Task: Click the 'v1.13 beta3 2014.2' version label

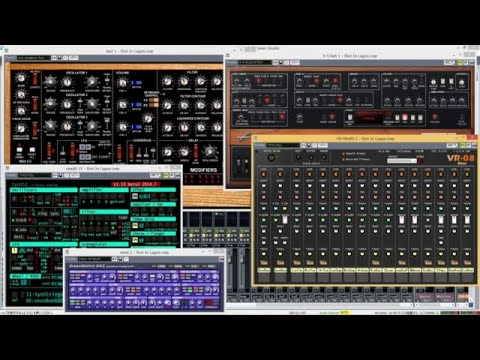Action: [x=135, y=184]
